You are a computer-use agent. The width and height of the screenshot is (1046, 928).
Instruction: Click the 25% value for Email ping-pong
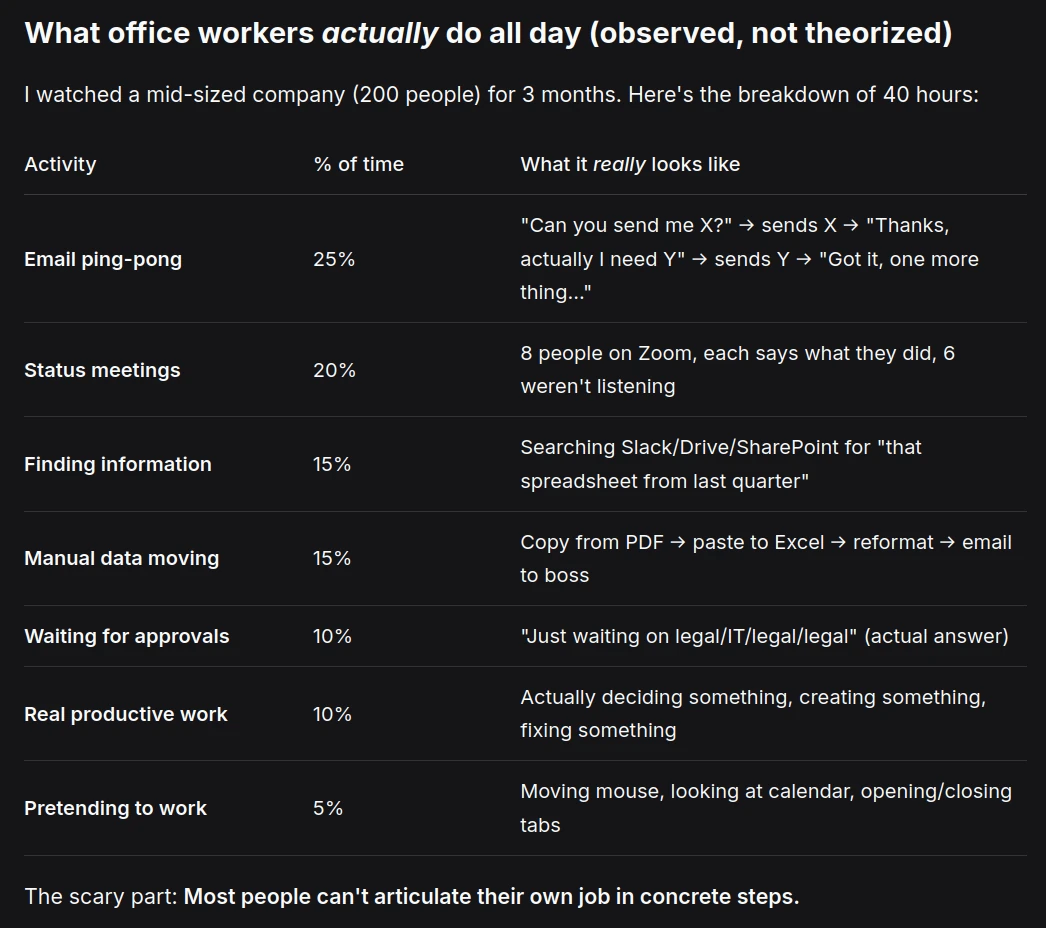pyautogui.click(x=334, y=259)
